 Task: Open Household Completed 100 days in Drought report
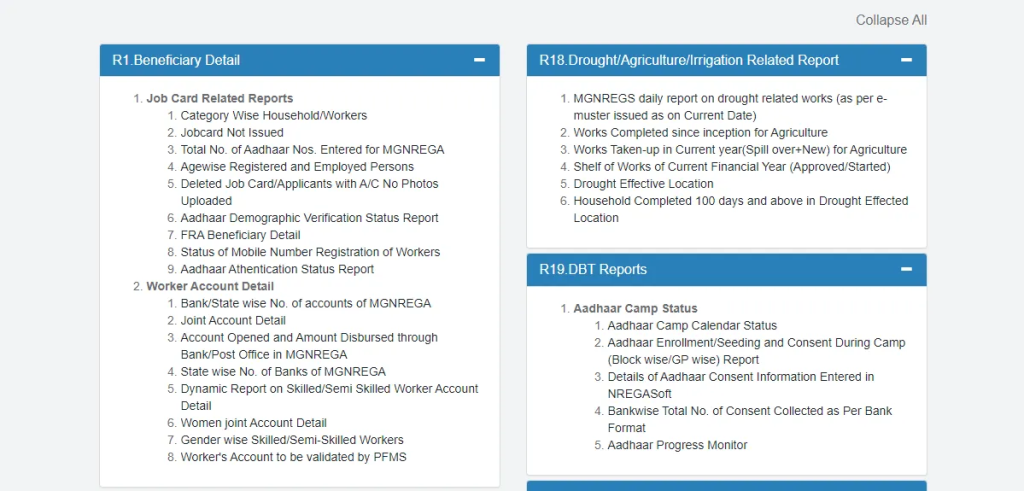tap(741, 209)
